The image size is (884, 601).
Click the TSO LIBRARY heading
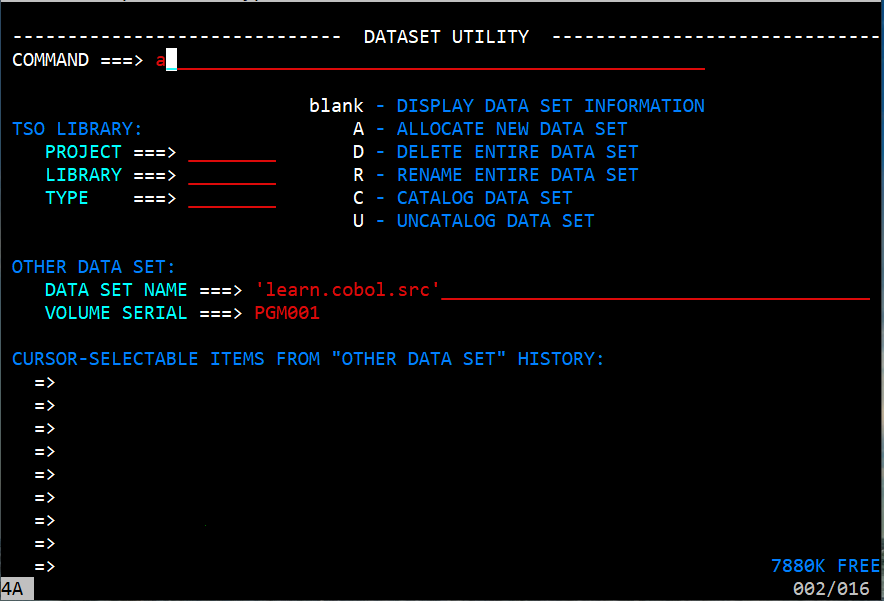(77, 129)
